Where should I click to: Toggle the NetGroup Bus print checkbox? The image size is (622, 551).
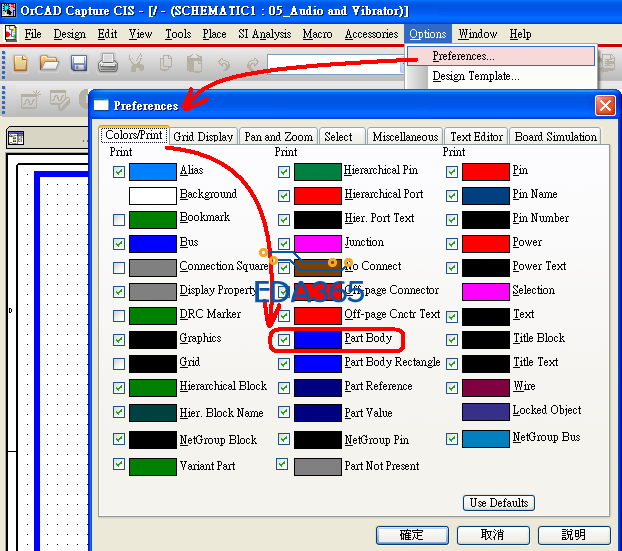[x=452, y=439]
